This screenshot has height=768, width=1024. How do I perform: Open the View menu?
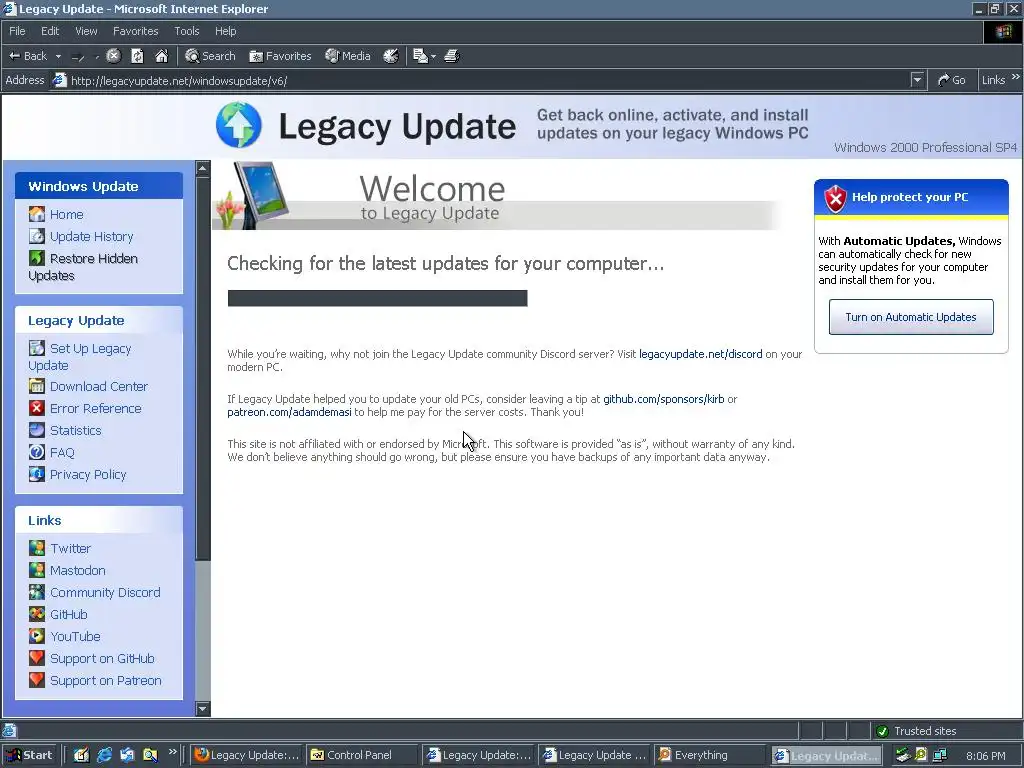coord(86,31)
